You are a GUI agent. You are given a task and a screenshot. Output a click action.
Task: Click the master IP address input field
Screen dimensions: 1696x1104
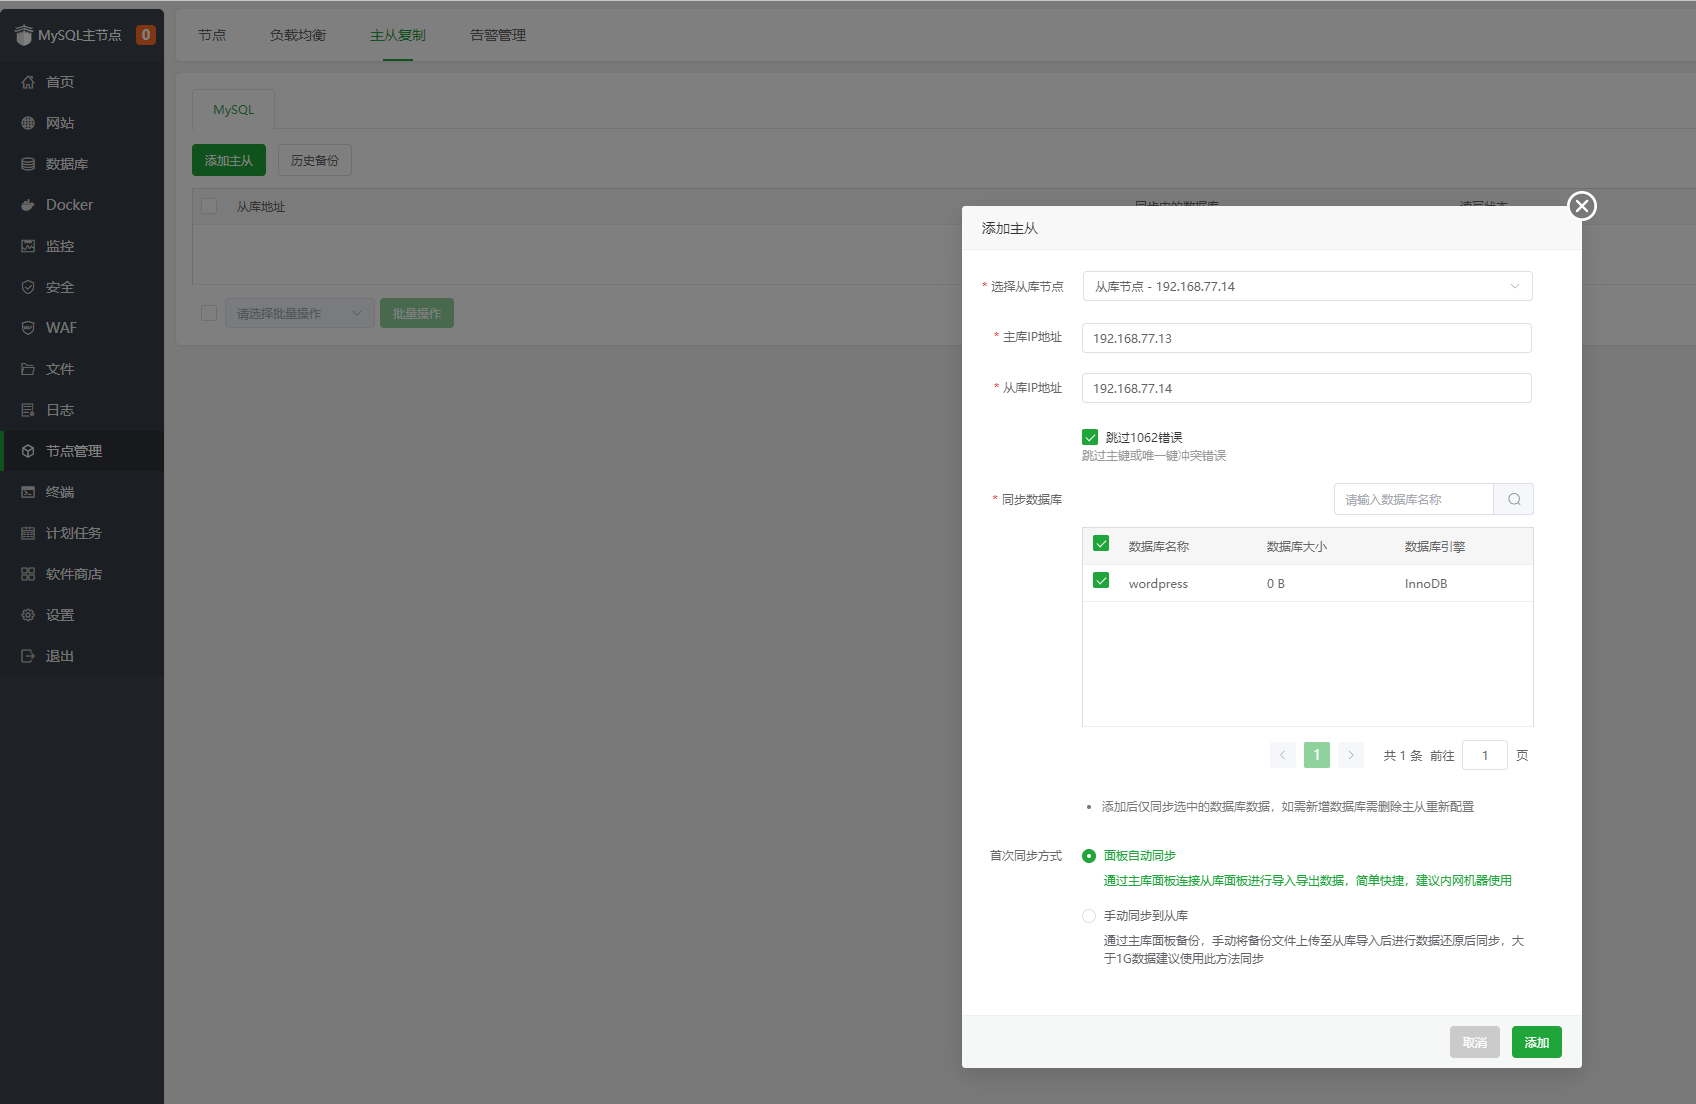click(1306, 338)
